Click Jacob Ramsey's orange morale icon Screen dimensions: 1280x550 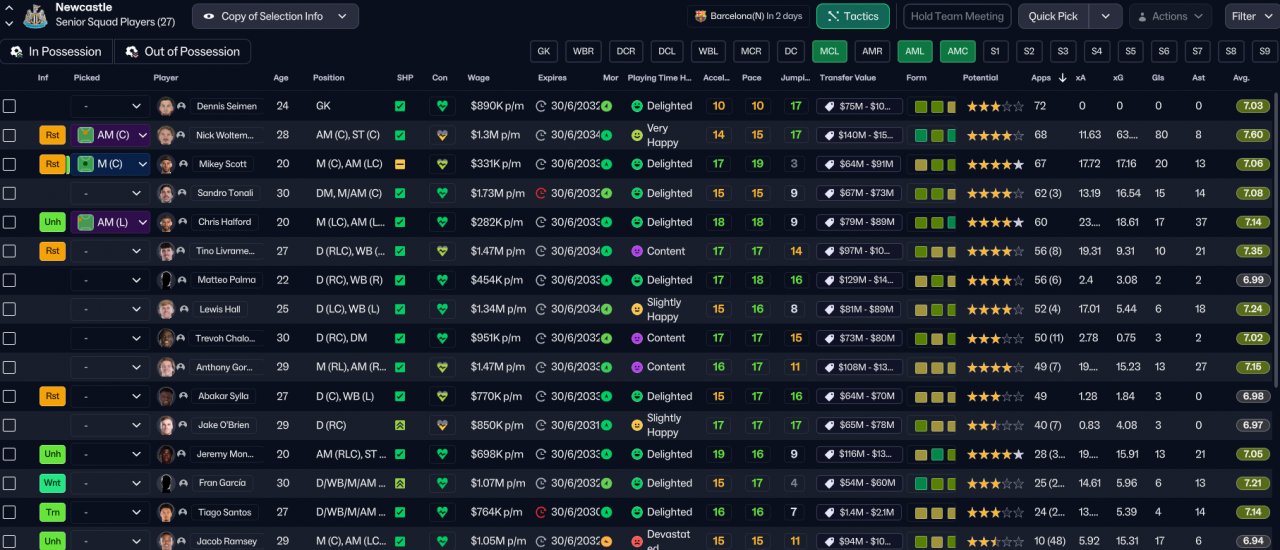pyautogui.click(x=606, y=541)
